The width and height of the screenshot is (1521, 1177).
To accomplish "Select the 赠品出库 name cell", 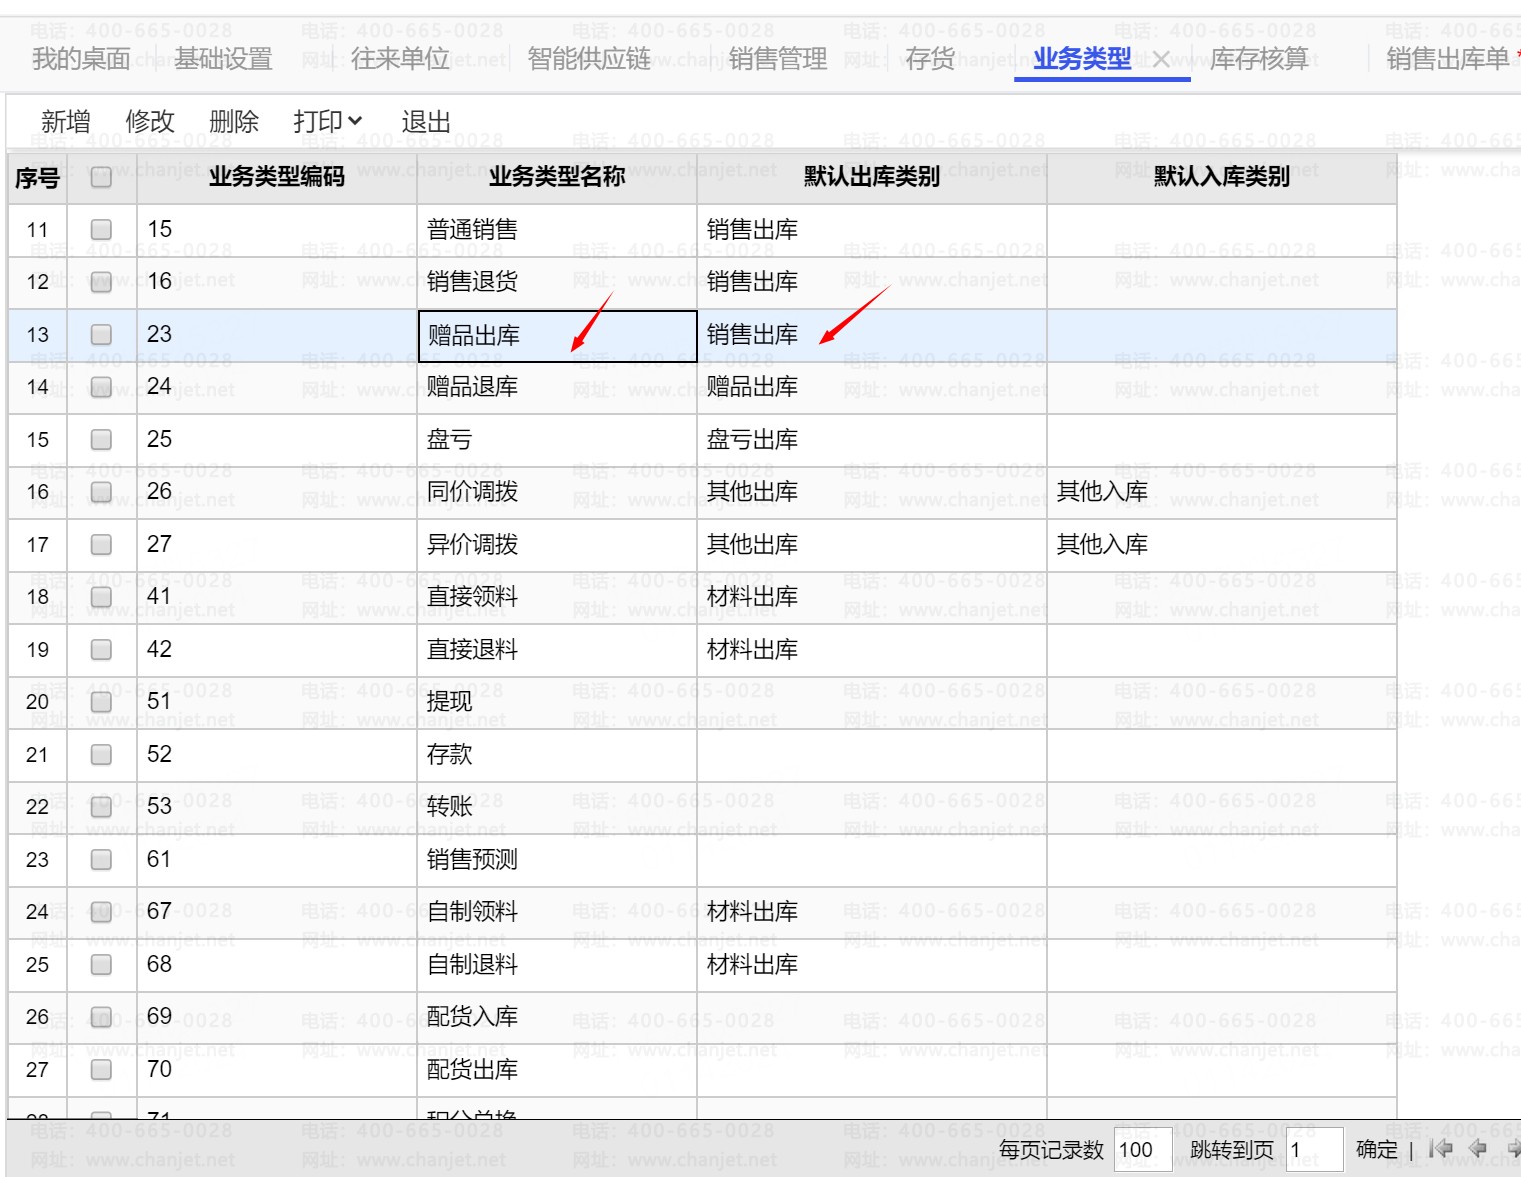I will tap(557, 336).
